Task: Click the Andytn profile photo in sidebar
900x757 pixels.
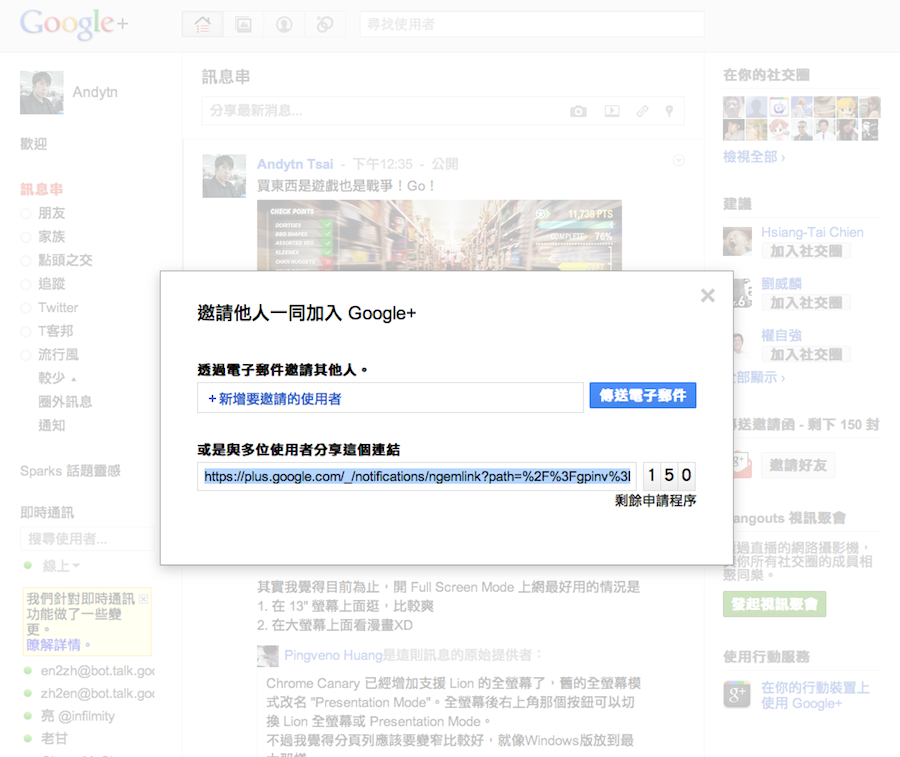Action: tap(41, 92)
